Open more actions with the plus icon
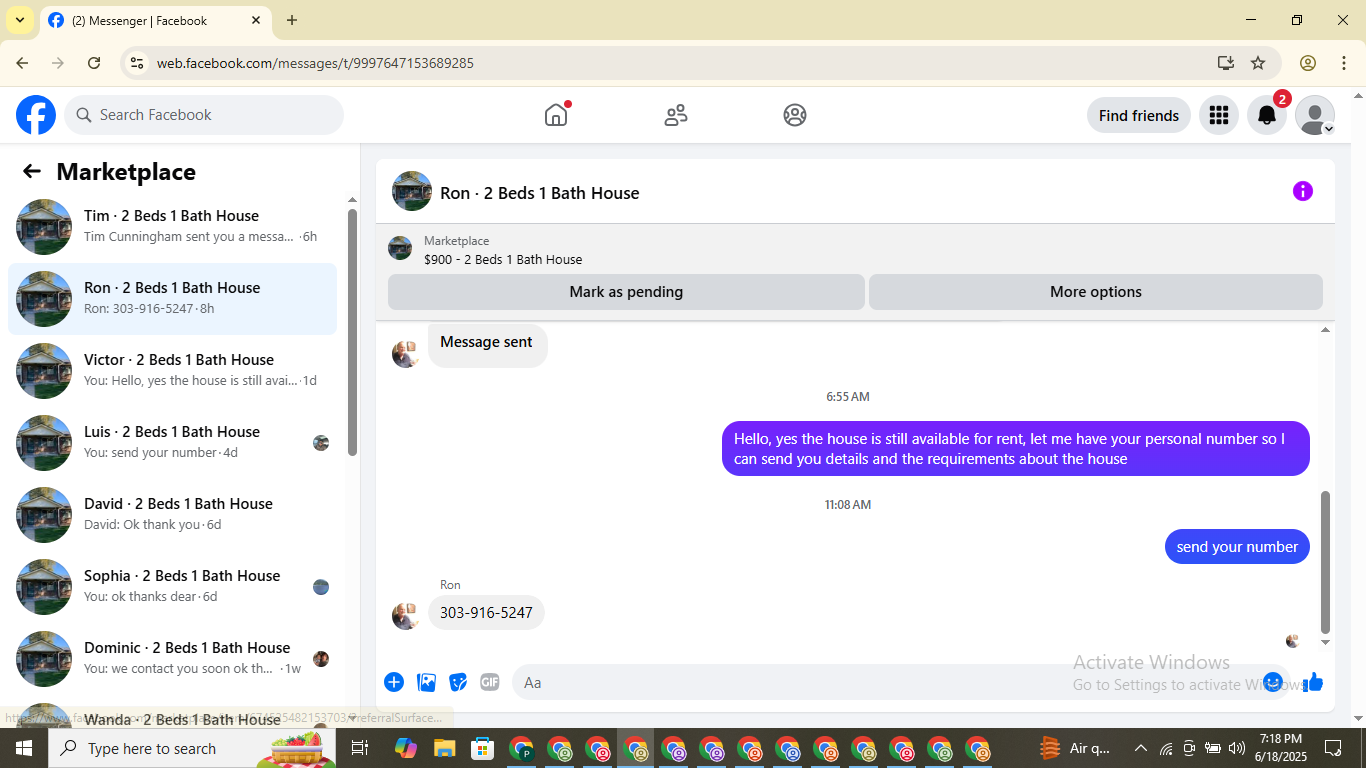 pyautogui.click(x=394, y=682)
